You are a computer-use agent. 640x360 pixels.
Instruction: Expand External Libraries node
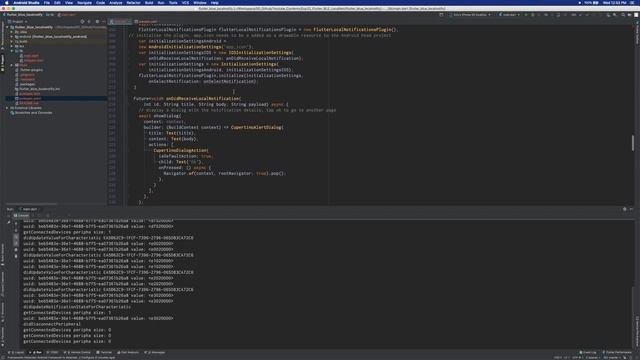pyautogui.click(x=7, y=108)
